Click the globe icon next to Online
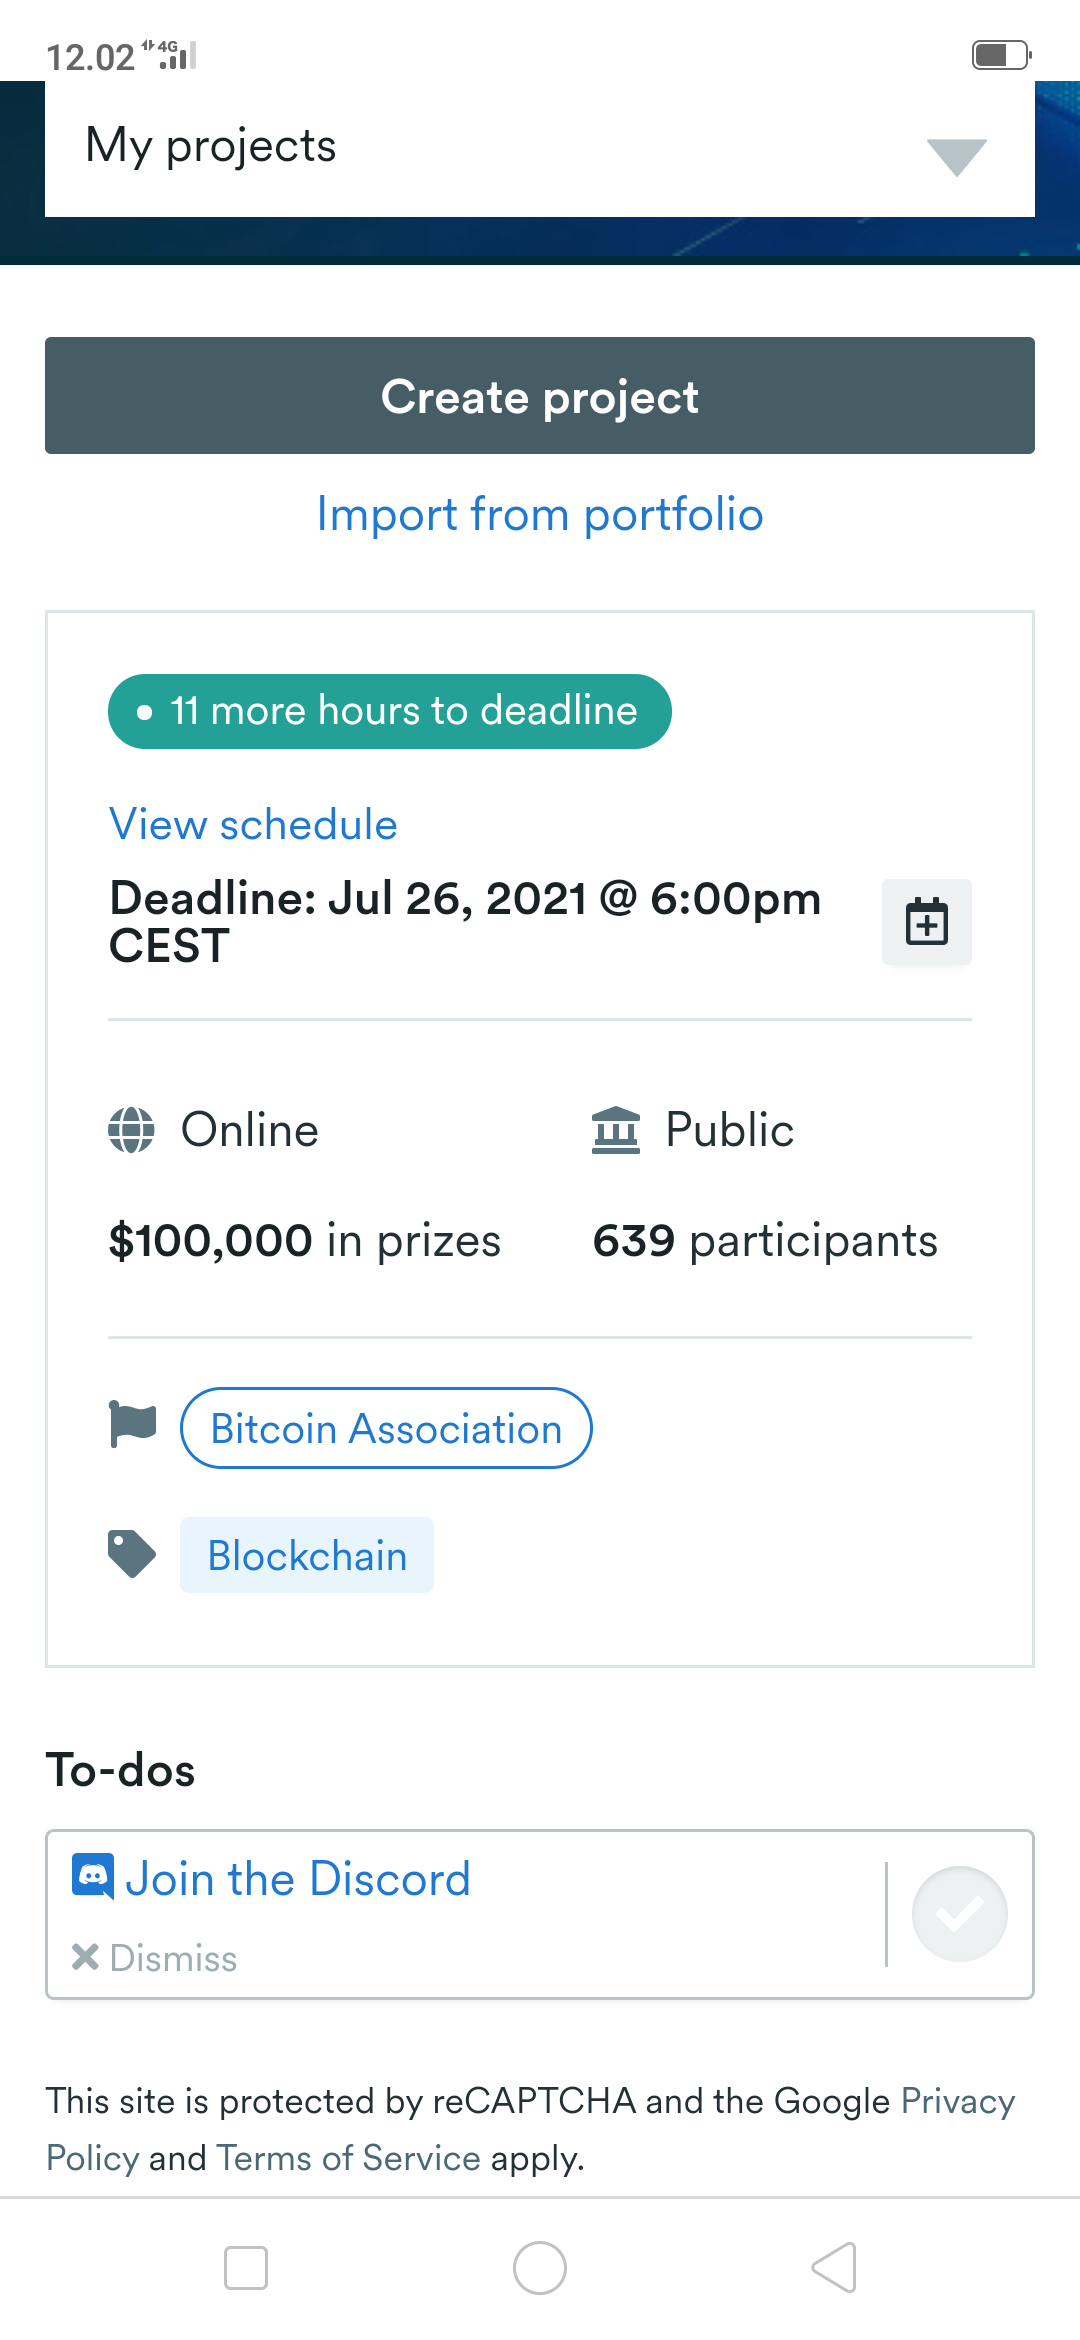This screenshot has width=1080, height=2340. [x=131, y=1130]
